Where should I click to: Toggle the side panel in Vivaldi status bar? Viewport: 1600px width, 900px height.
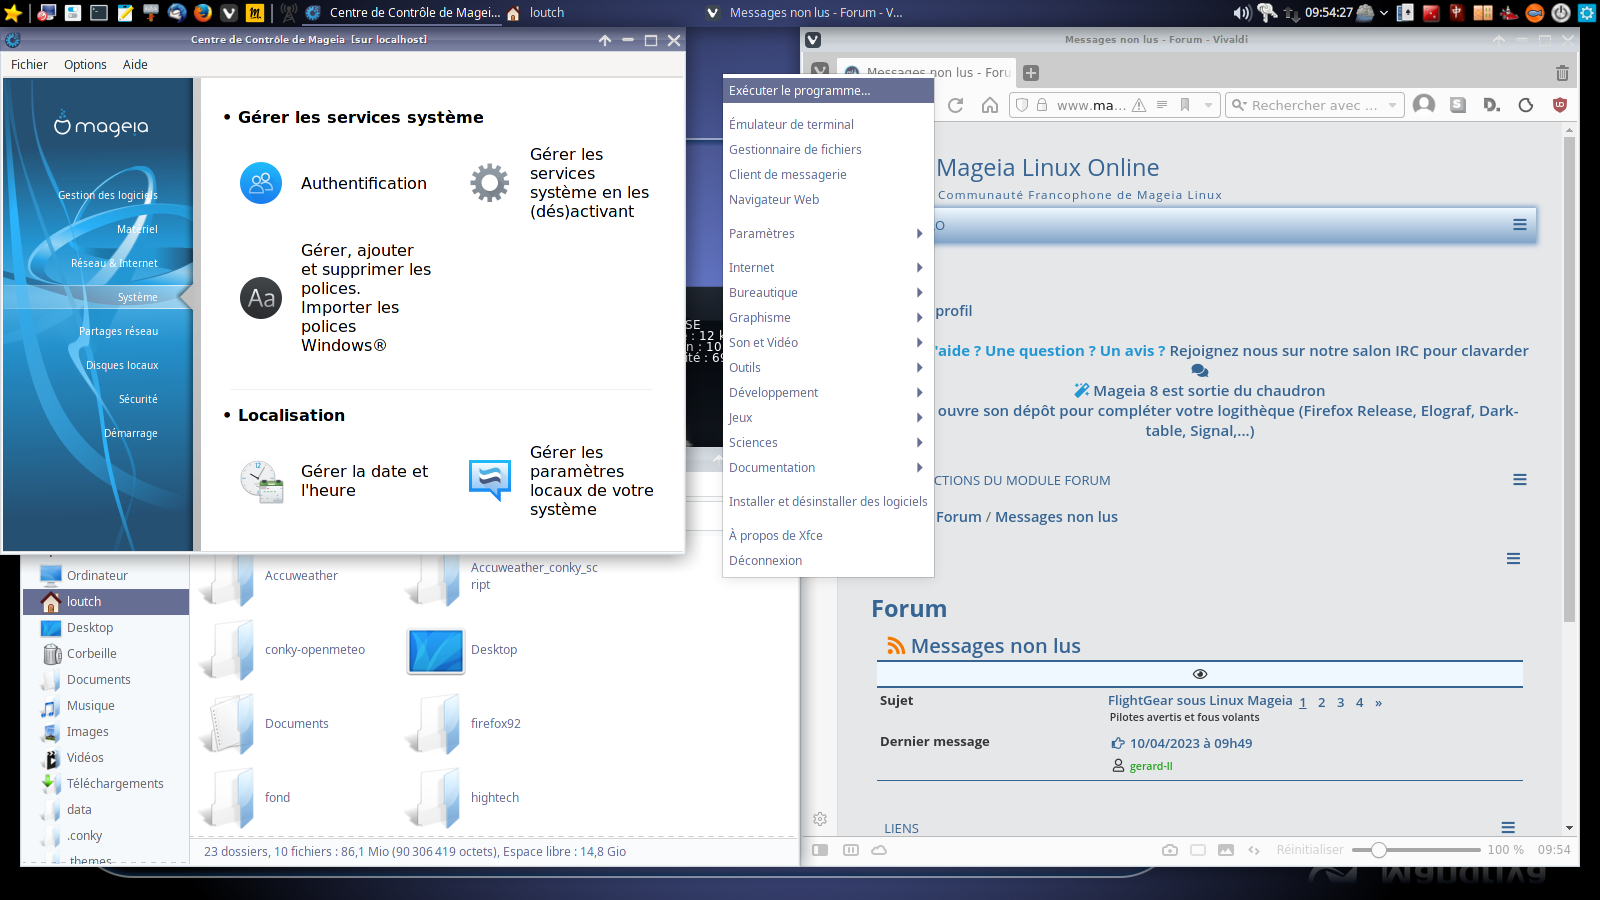820,850
